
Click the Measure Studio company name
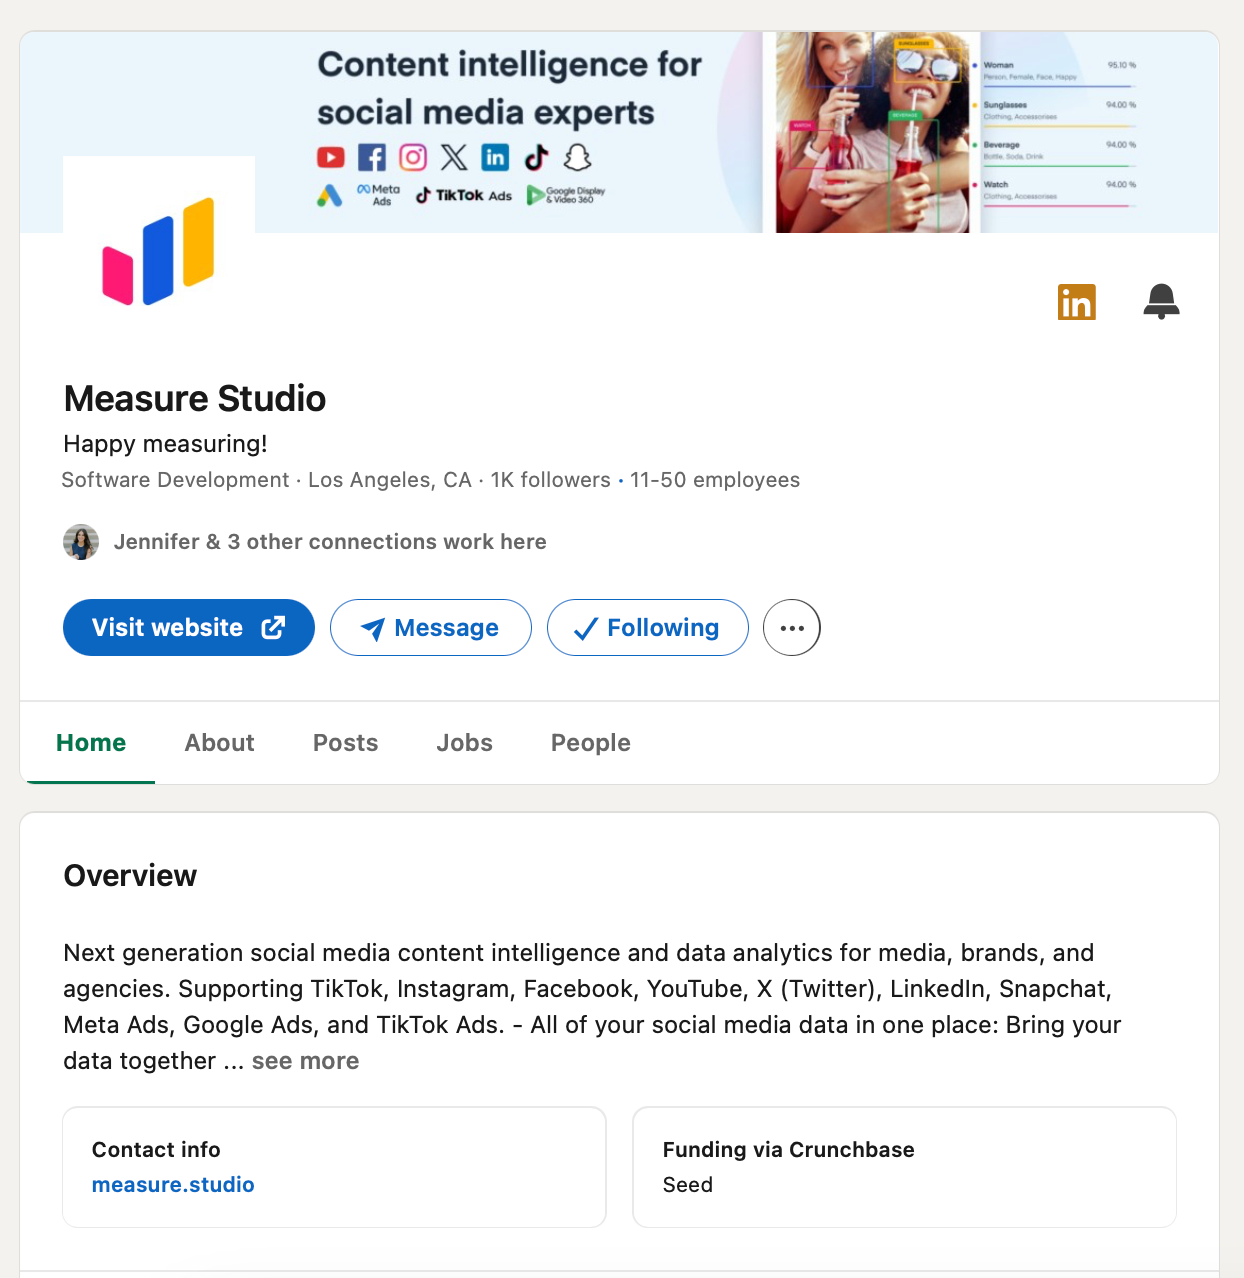click(195, 399)
